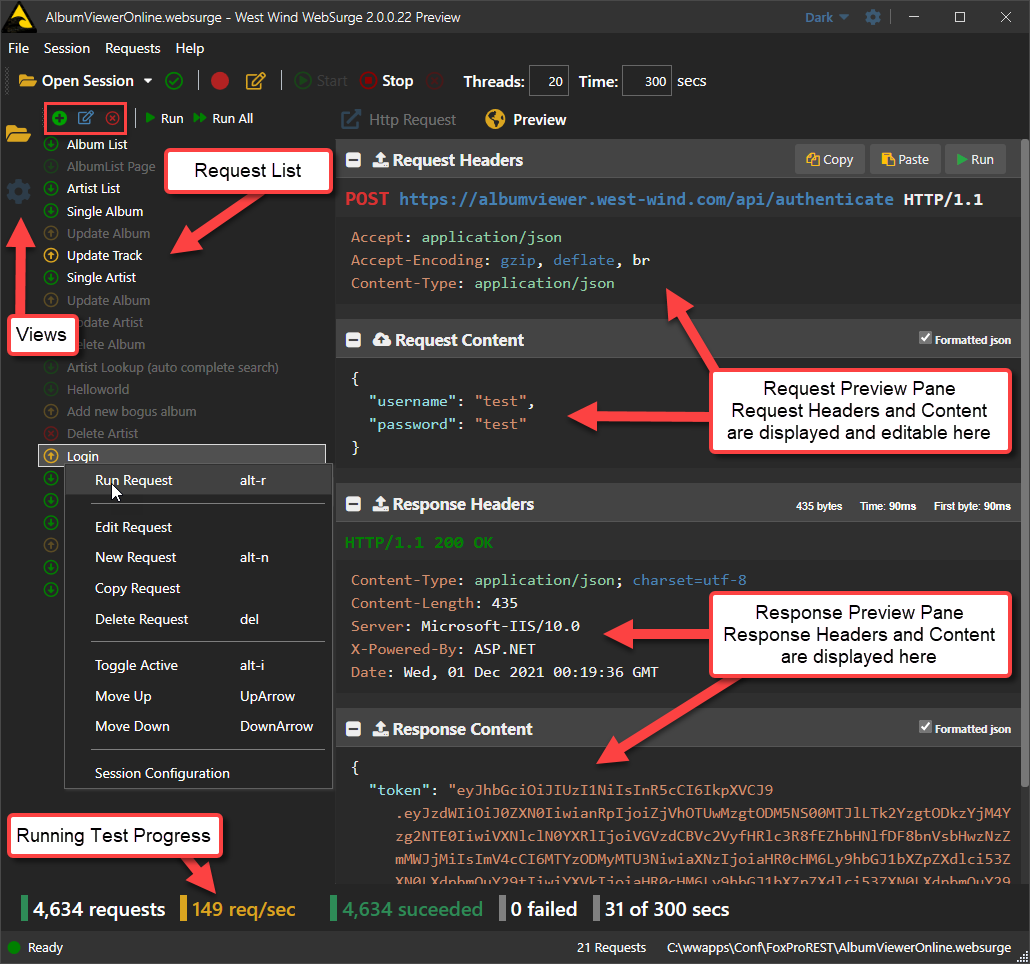Collapse the Request Content section

click(x=353, y=340)
